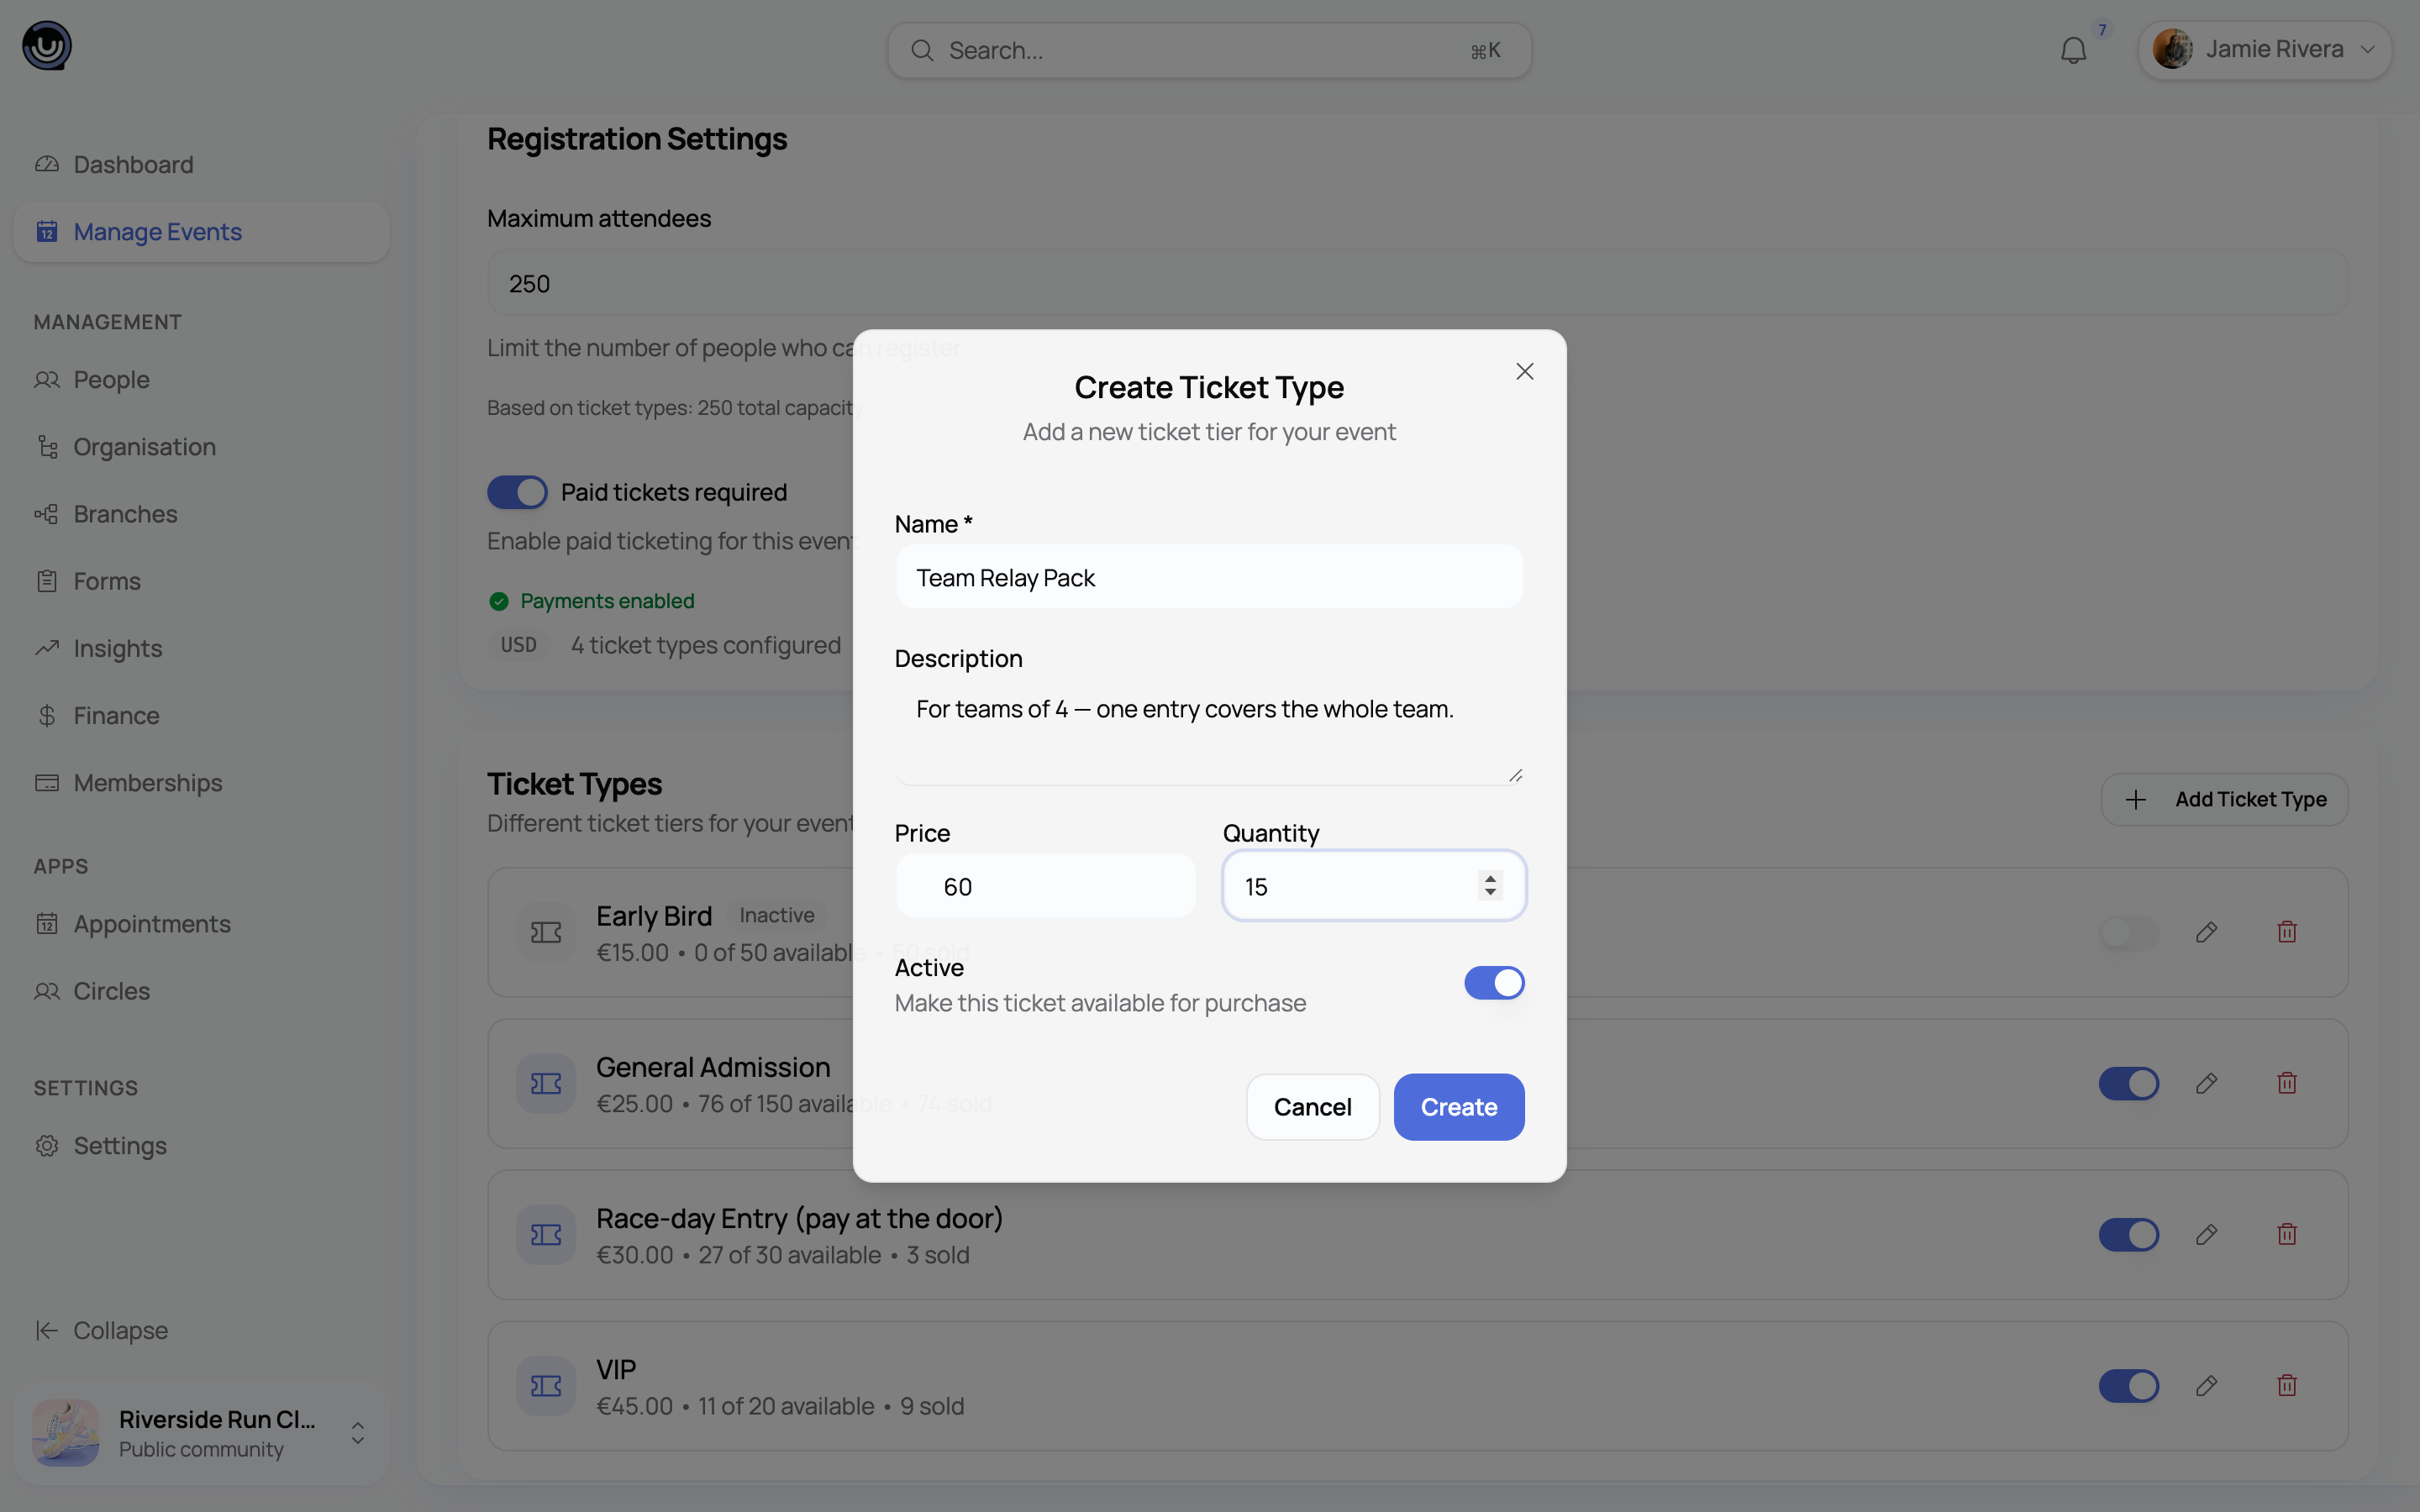Edit the Early Bird ticket
Screen dimensions: 2420x1512
(2206, 932)
